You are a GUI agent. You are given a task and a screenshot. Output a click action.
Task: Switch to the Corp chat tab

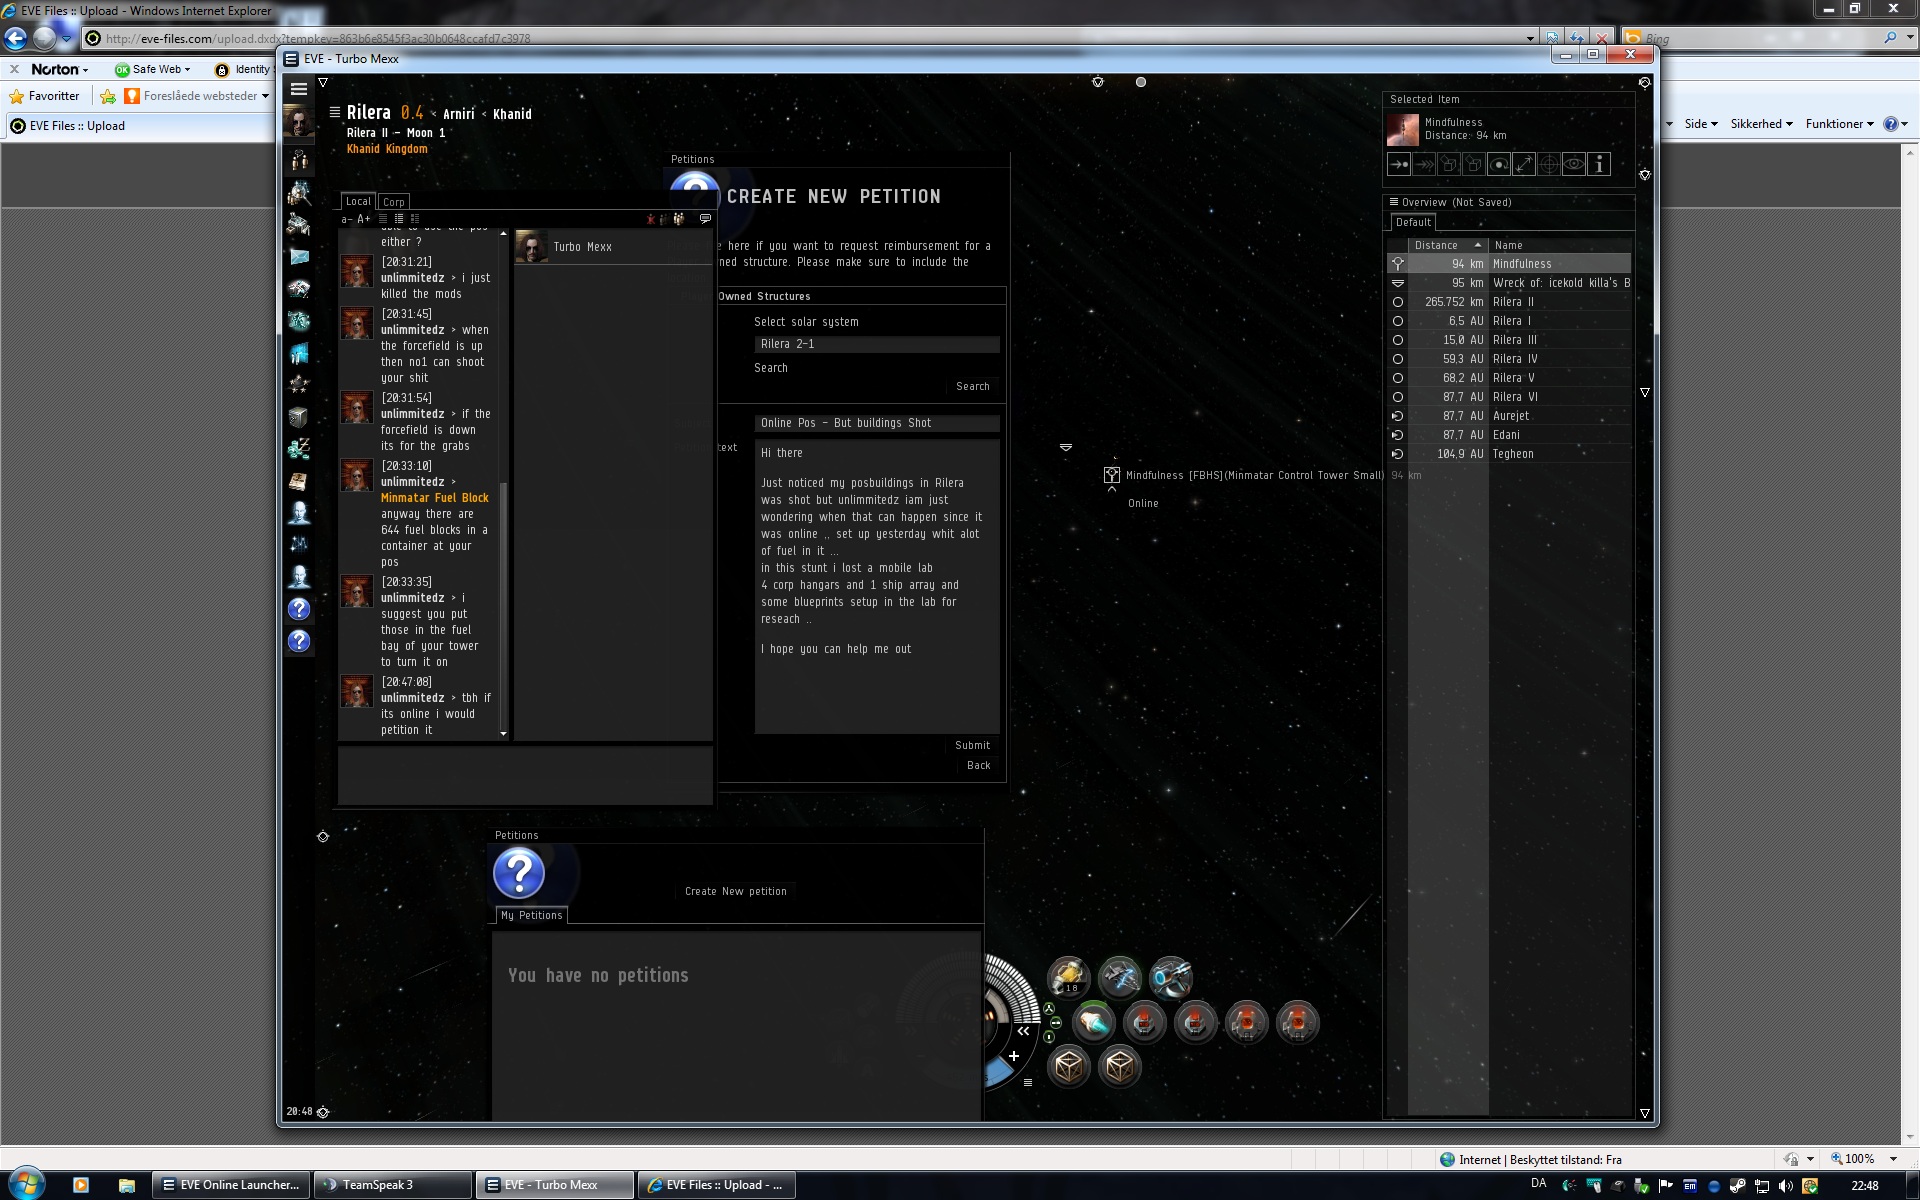click(x=394, y=202)
